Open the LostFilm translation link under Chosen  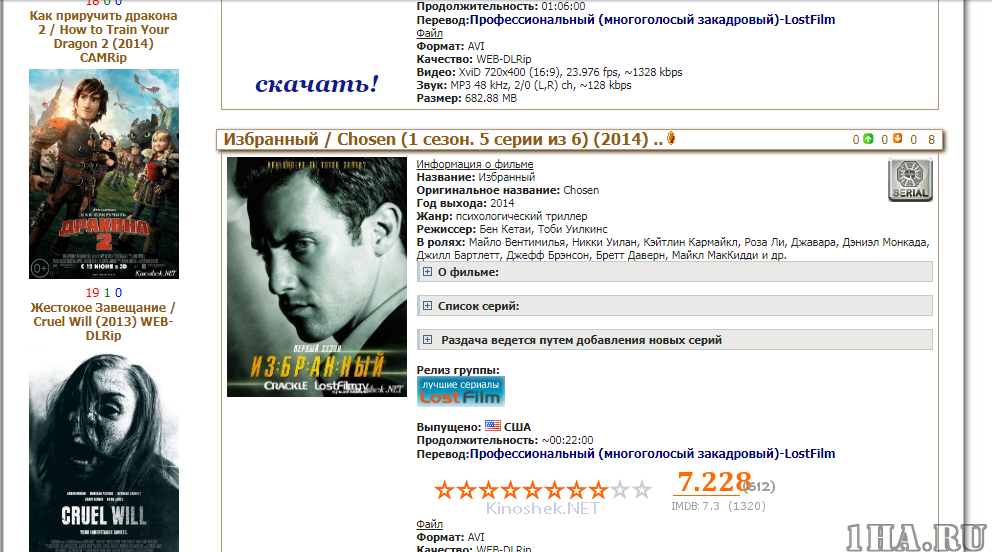coord(652,454)
